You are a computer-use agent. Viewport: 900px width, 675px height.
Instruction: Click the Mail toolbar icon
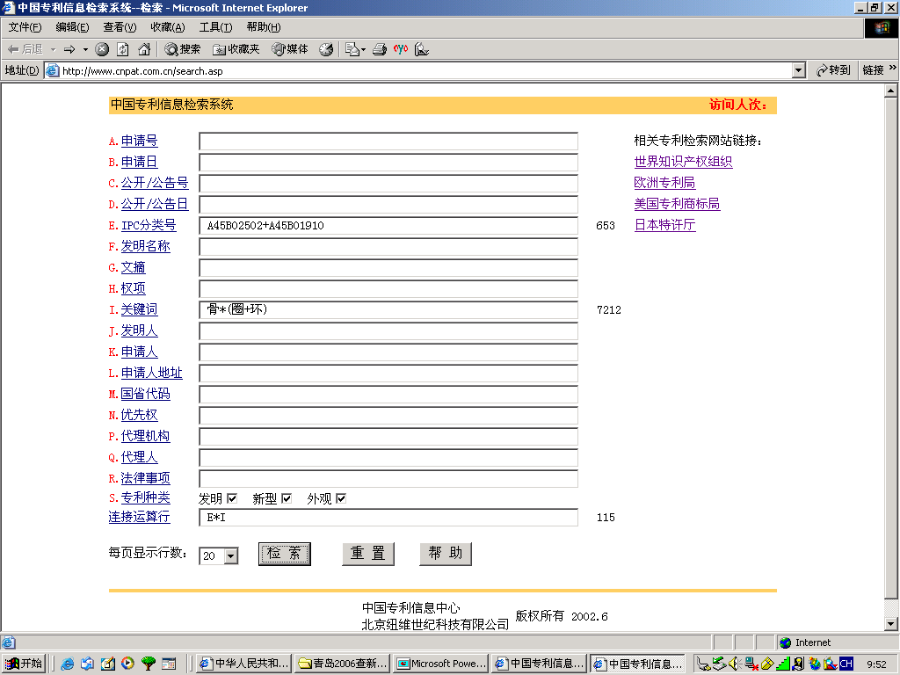coord(352,49)
